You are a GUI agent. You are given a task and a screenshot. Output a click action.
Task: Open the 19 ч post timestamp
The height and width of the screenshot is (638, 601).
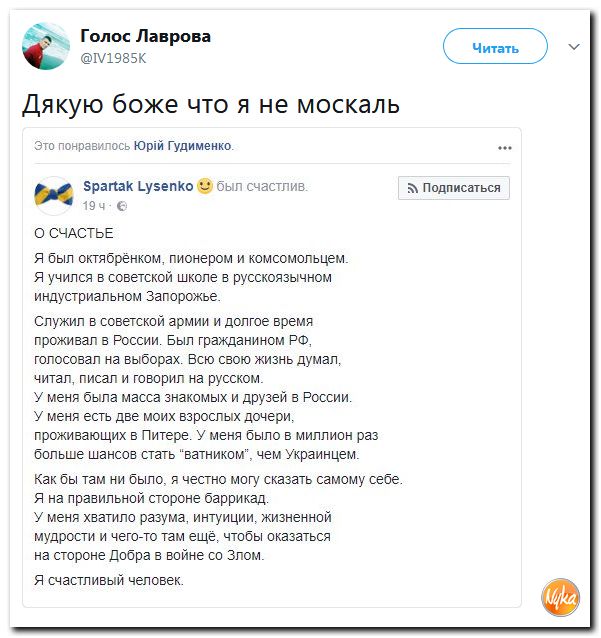pos(94,206)
